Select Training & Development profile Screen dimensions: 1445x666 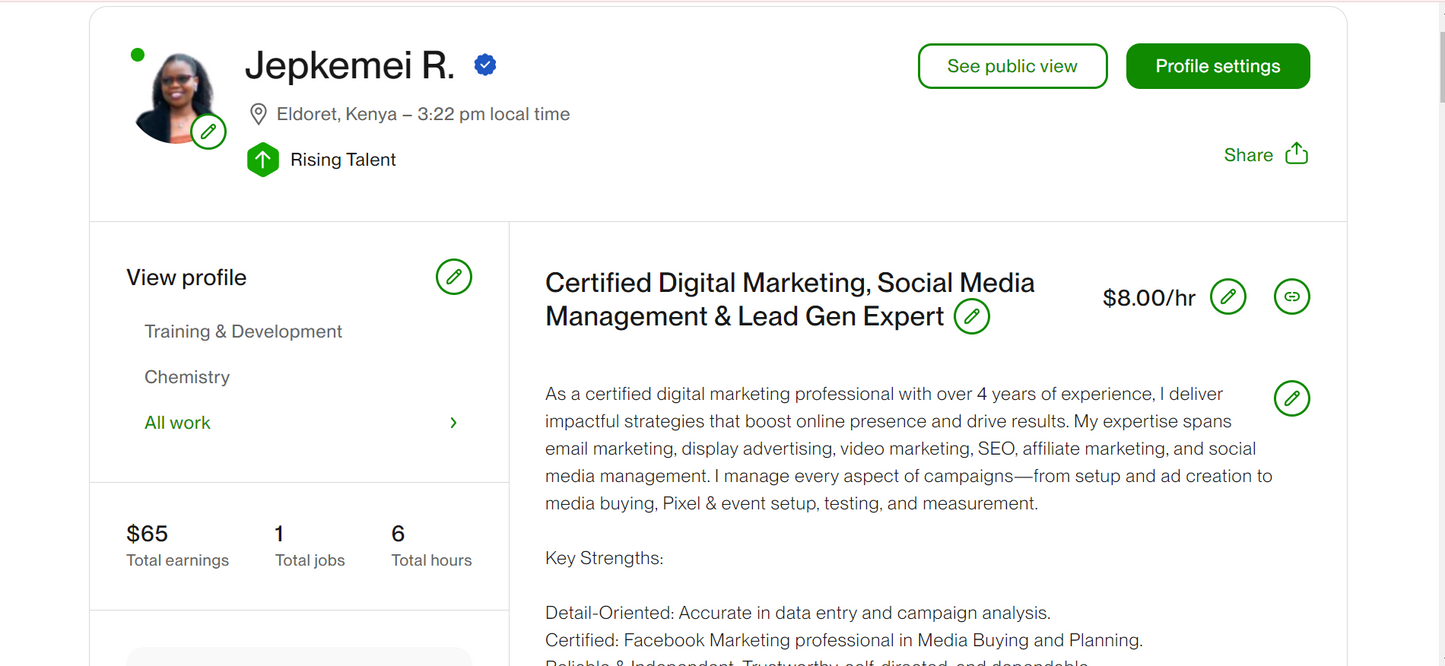point(243,332)
